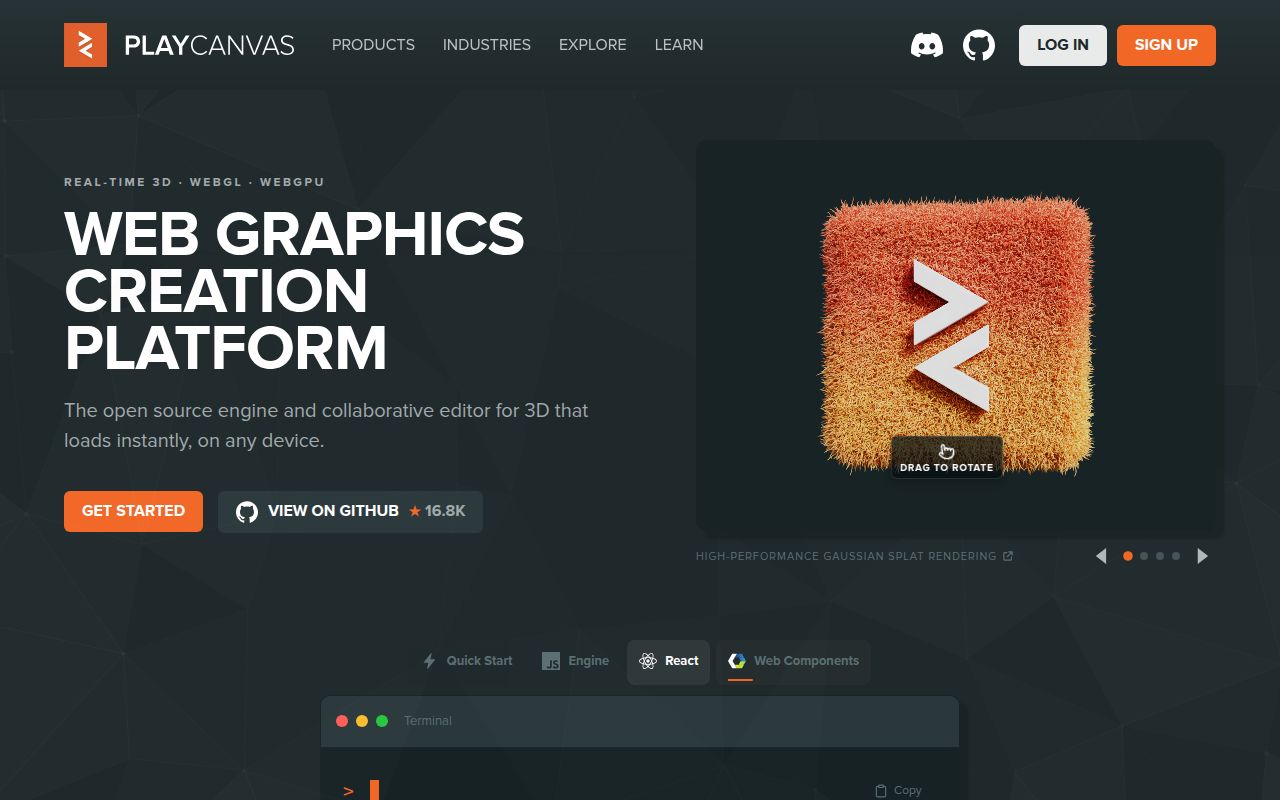Select the first carousel dot
The height and width of the screenshot is (800, 1280).
1128,556
